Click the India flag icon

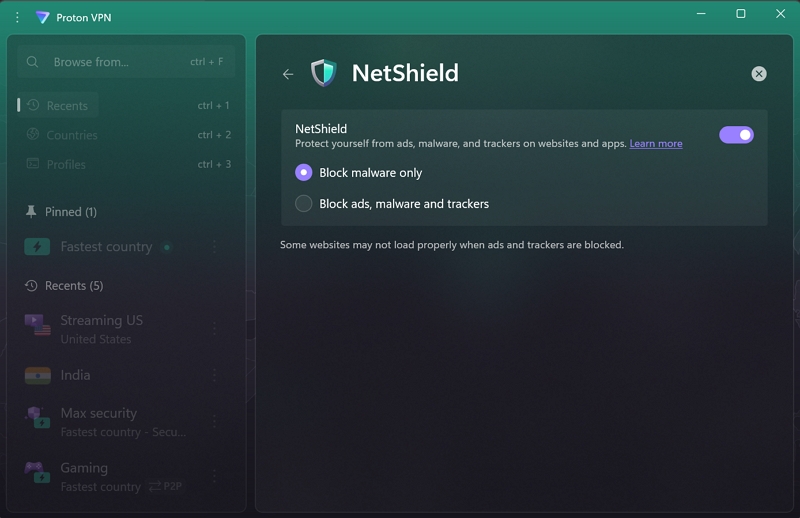click(37, 375)
